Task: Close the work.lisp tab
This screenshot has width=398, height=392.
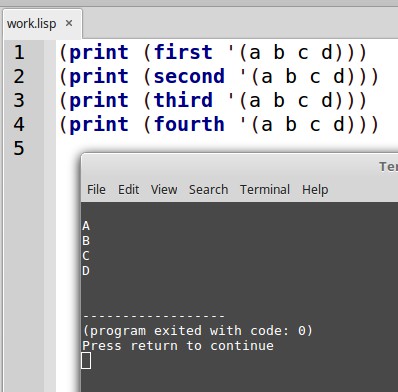Action: click(x=69, y=23)
